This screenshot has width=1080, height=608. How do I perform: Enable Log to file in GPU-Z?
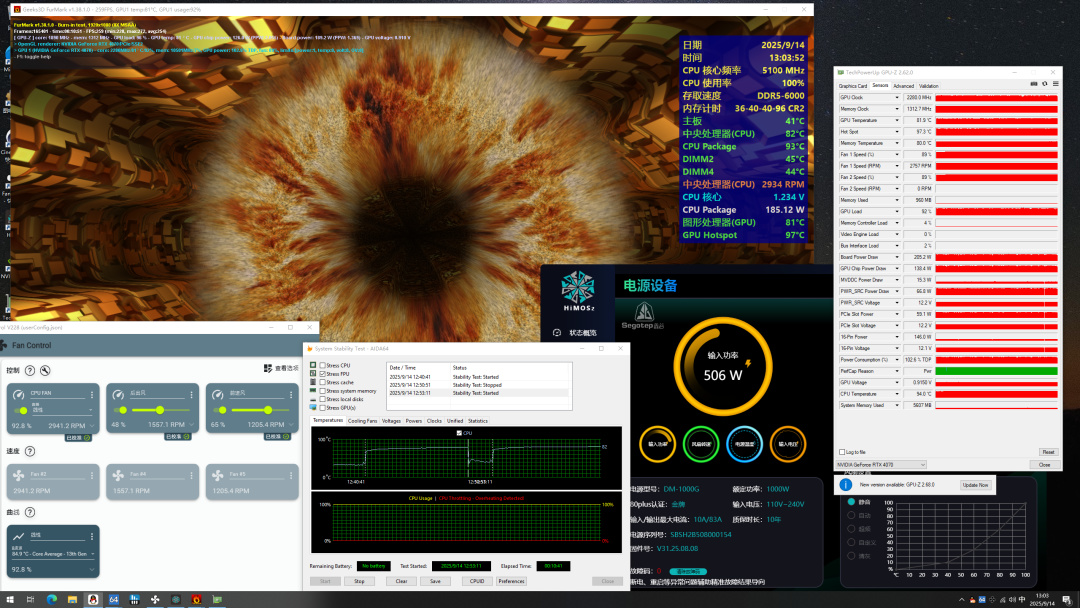point(842,452)
